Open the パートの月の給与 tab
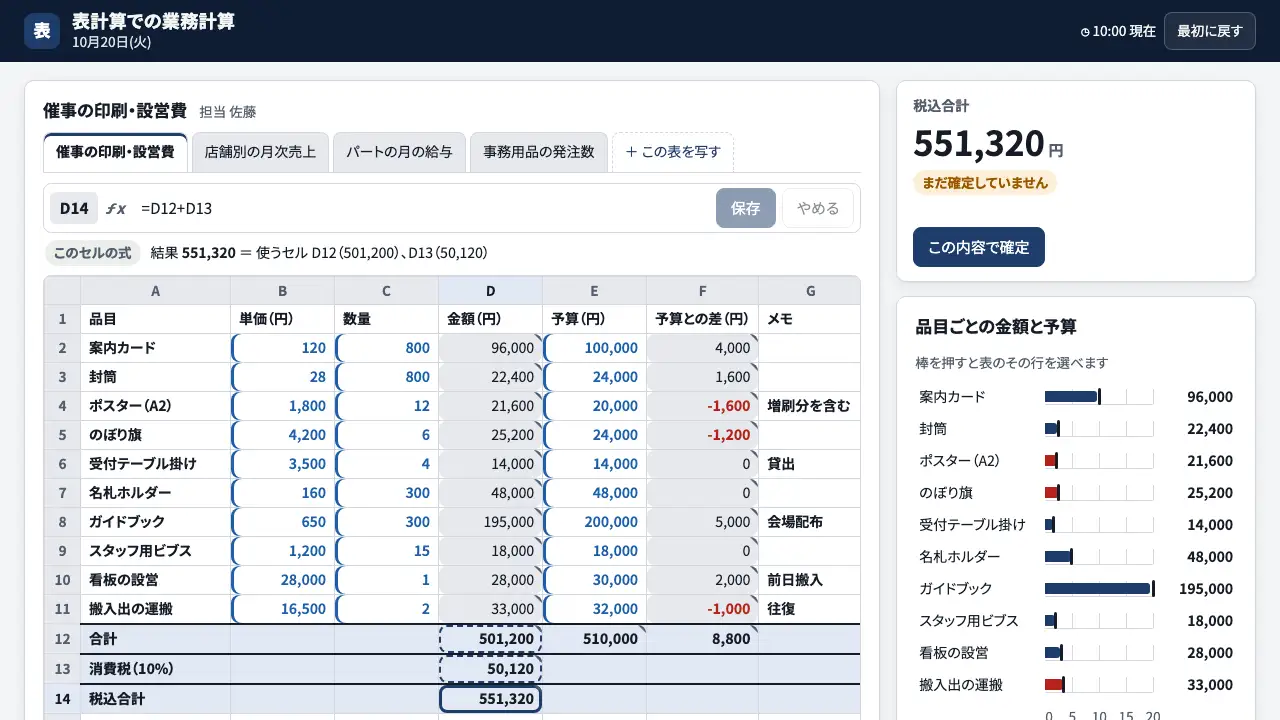This screenshot has width=1280, height=720. click(399, 152)
